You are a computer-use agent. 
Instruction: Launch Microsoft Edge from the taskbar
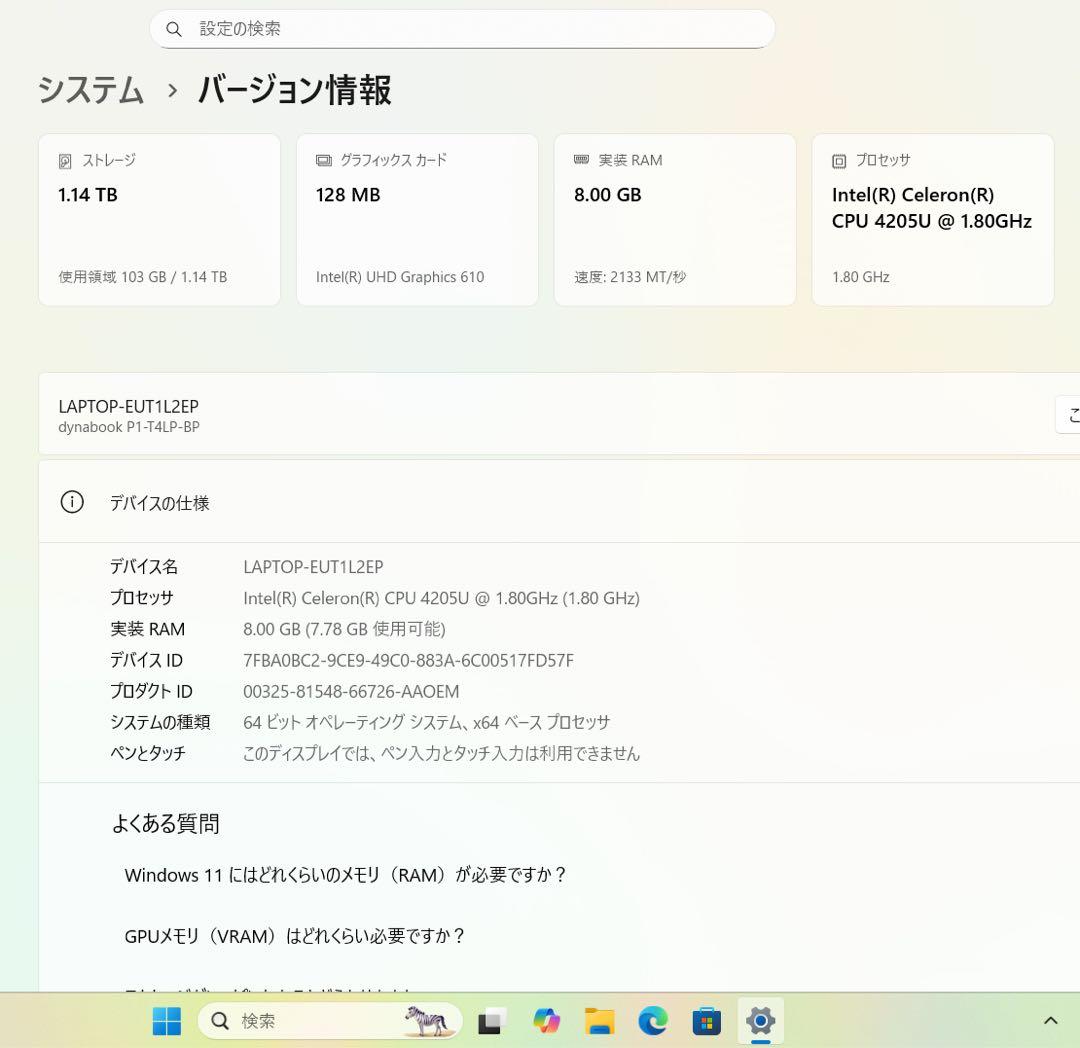tap(652, 1021)
